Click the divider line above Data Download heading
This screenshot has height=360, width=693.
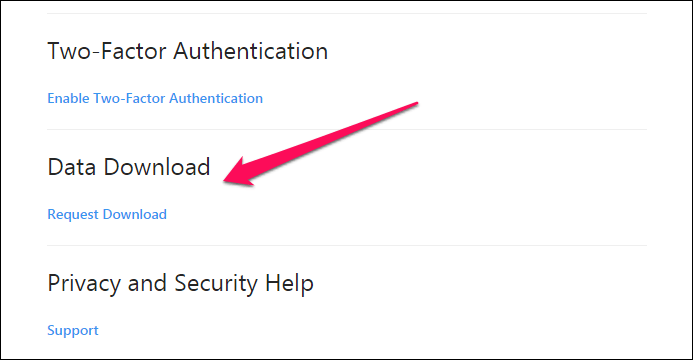tap(347, 129)
